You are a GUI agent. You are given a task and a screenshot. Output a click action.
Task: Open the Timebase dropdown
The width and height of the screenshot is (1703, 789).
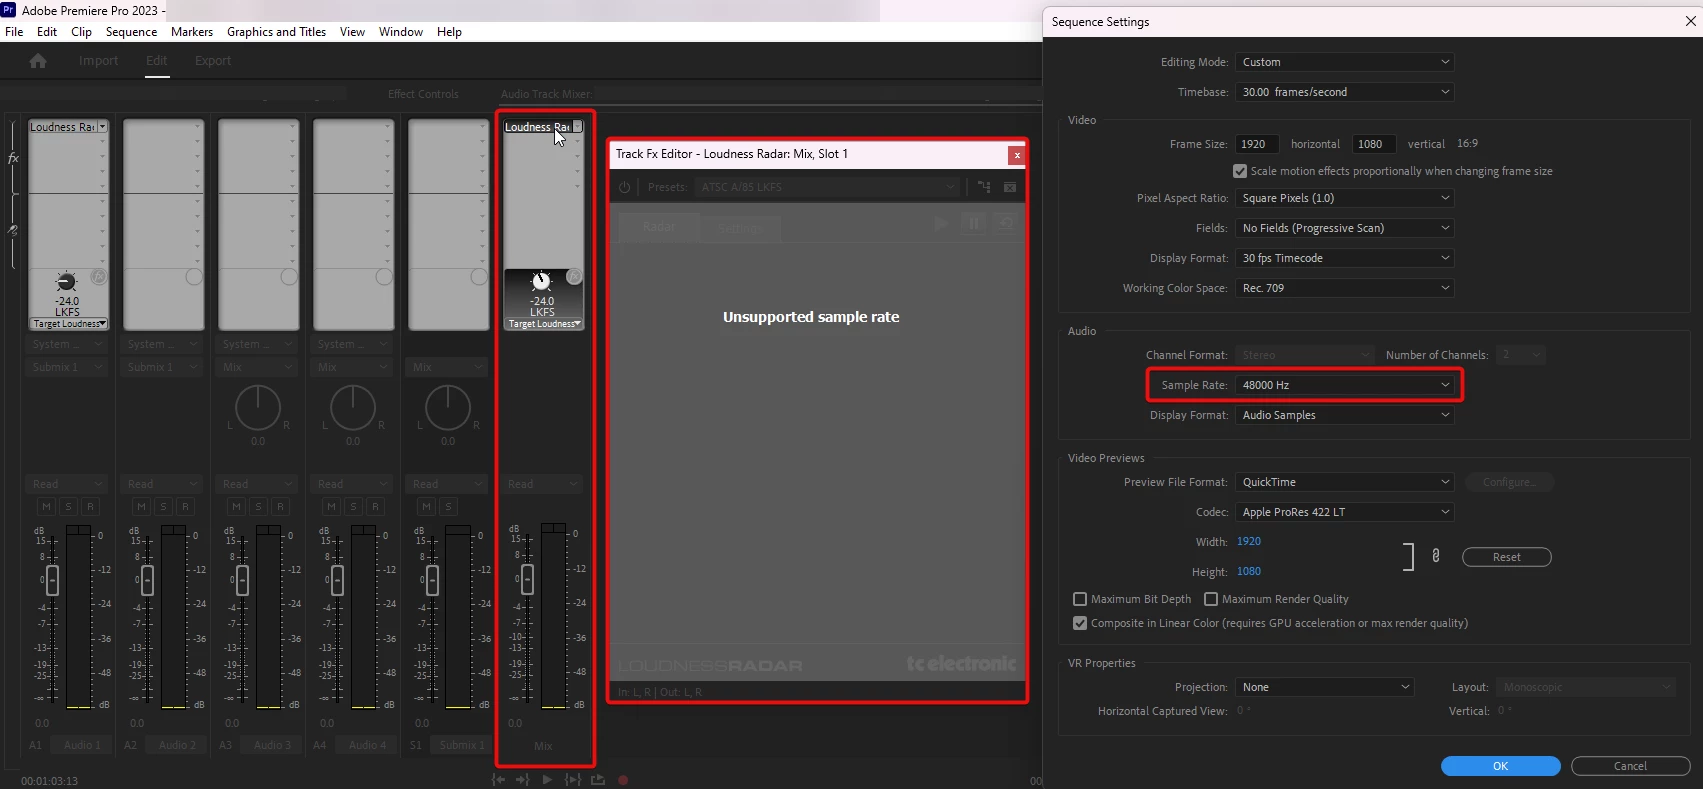click(x=1344, y=92)
